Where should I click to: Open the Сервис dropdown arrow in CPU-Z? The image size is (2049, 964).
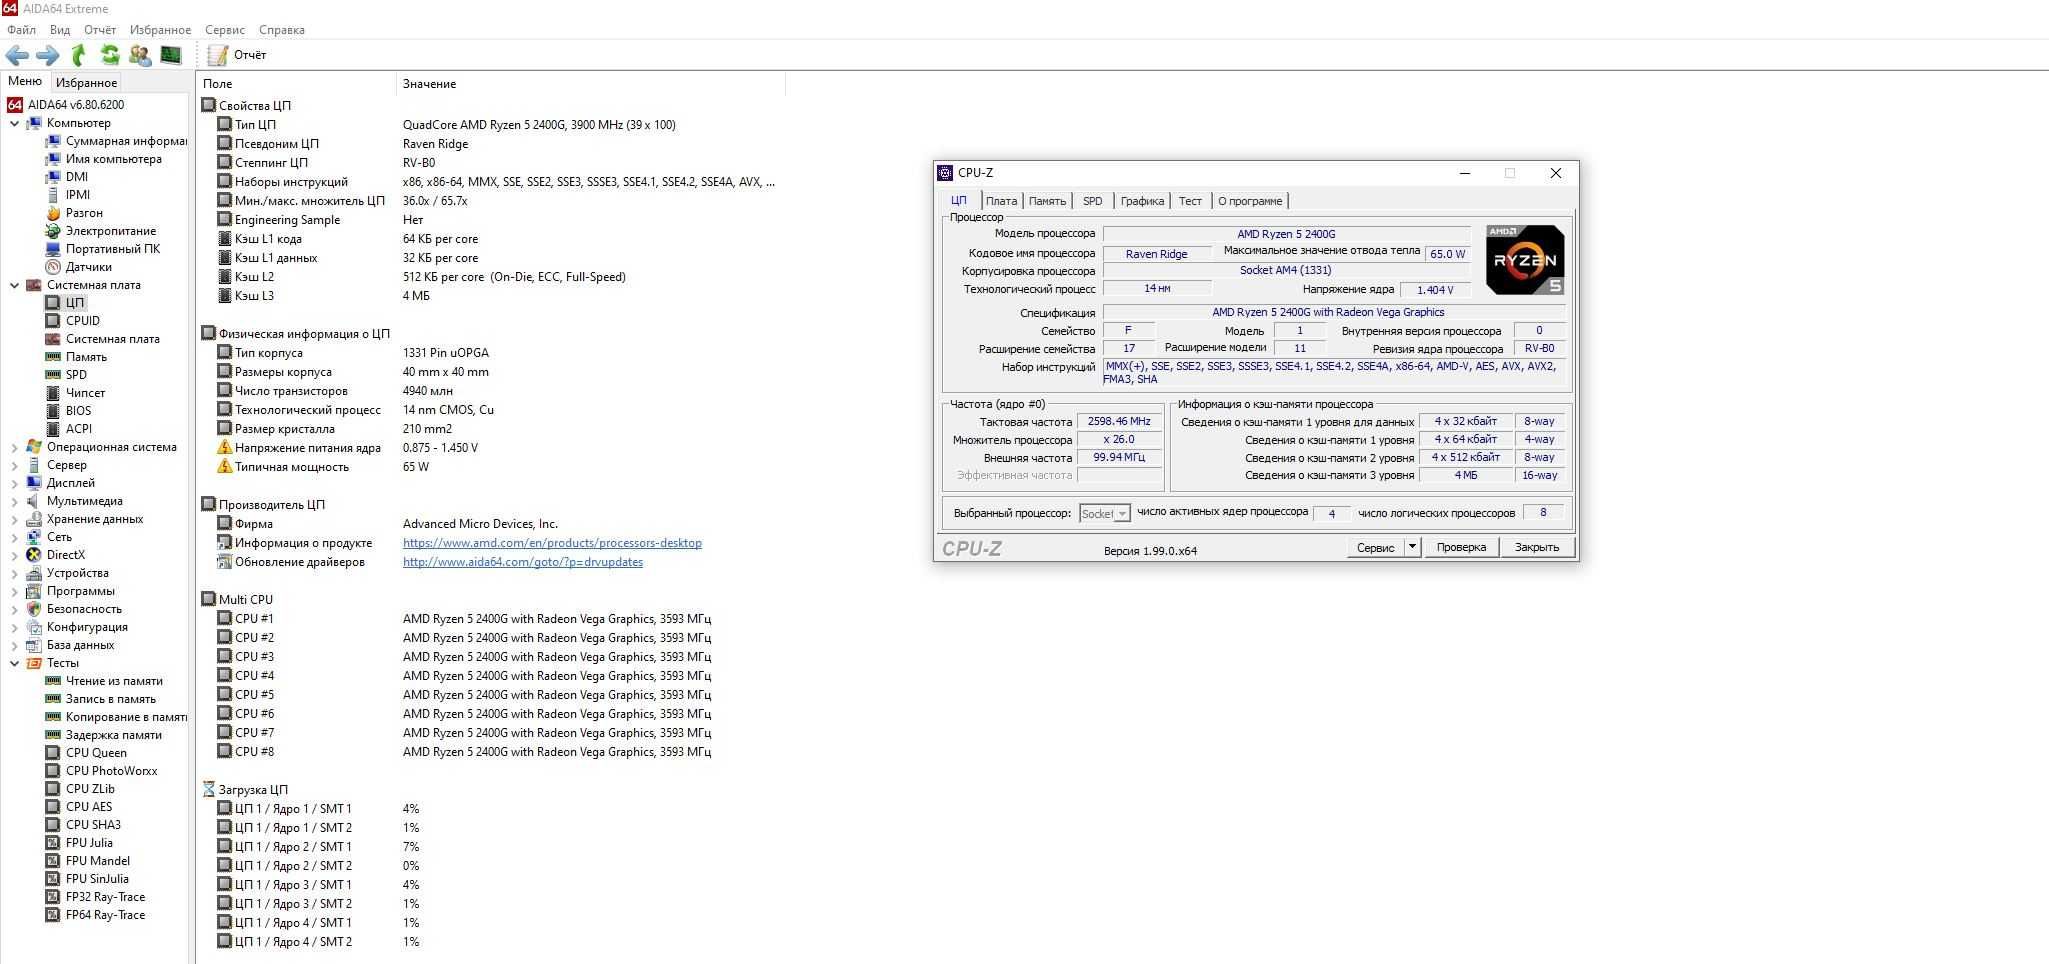[1412, 547]
